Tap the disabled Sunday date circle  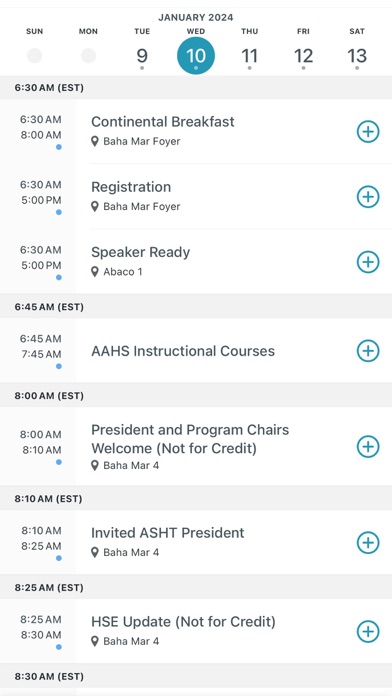[34, 56]
